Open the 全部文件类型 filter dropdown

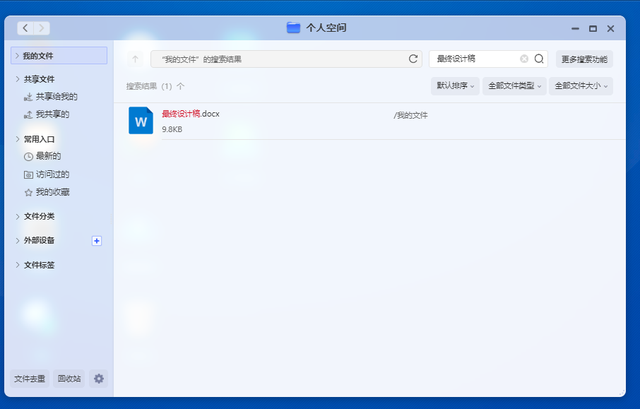point(514,86)
